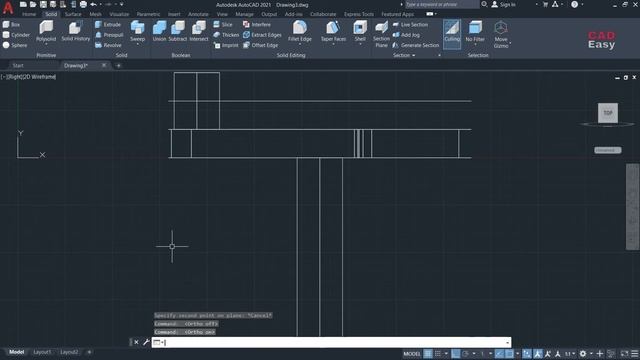Activate the Sweep tool
The image size is (640, 360).
tap(138, 31)
